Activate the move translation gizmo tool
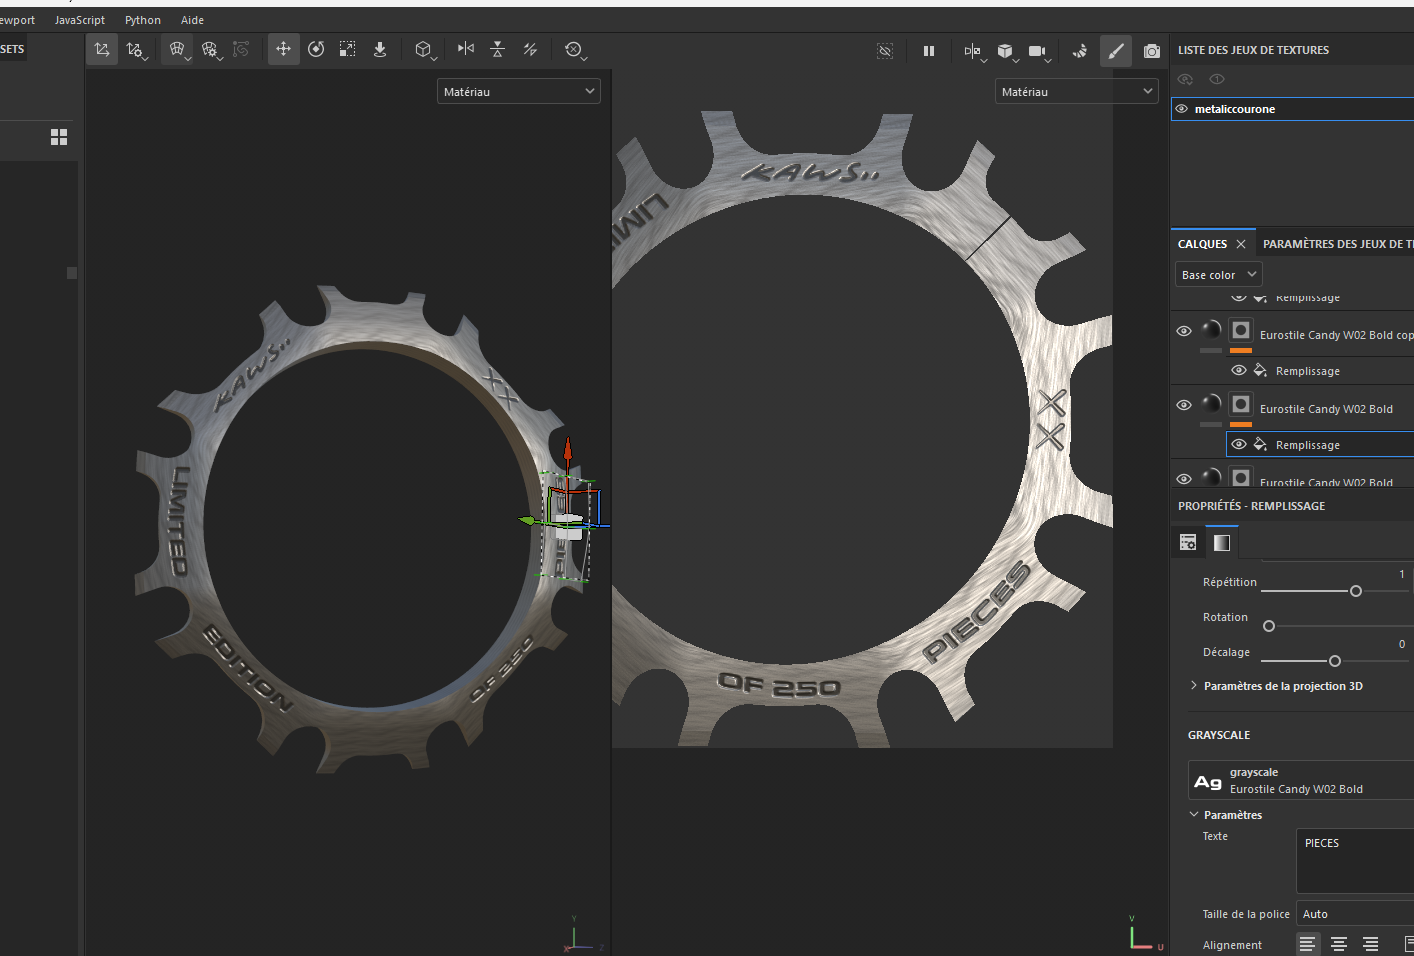 283,49
